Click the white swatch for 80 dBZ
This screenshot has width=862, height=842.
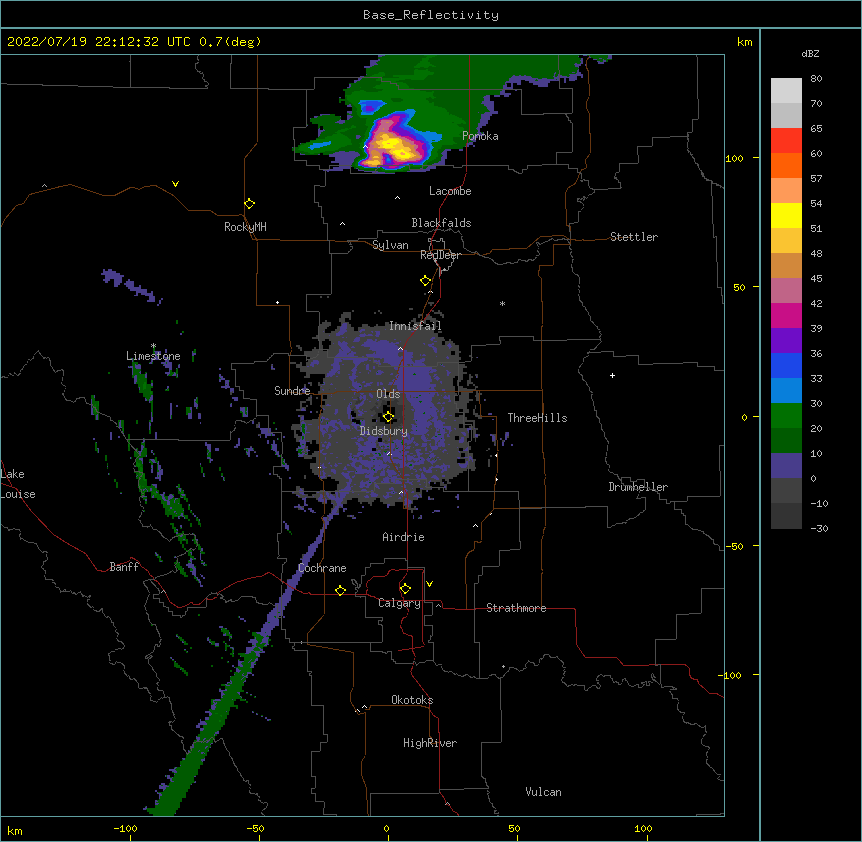(x=786, y=91)
